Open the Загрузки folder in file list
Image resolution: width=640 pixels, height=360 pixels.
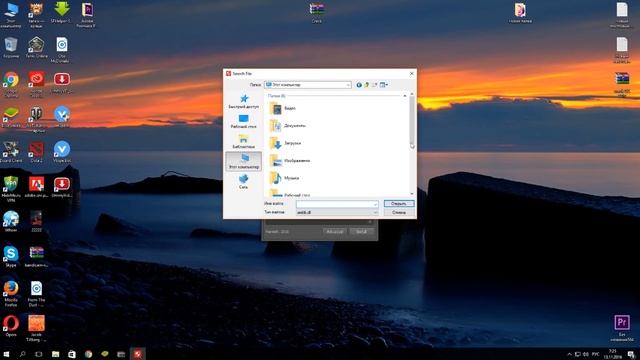pyautogui.click(x=285, y=143)
